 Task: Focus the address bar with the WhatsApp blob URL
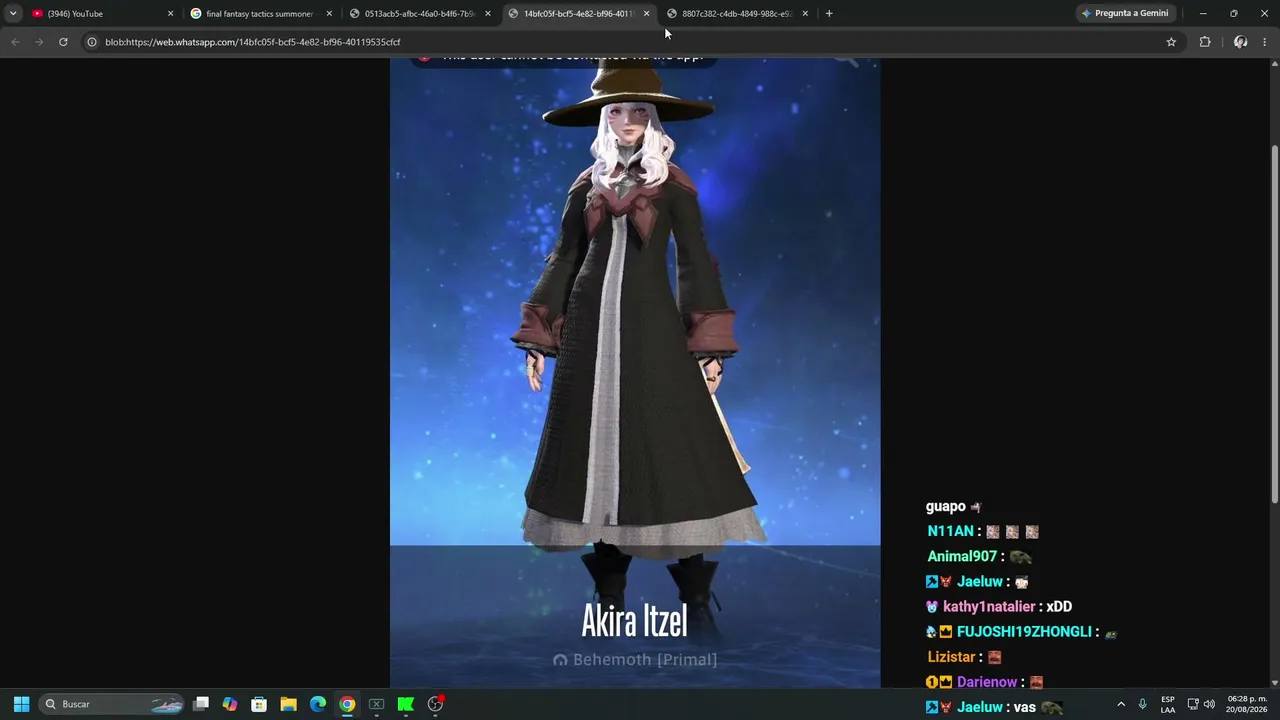[630, 42]
